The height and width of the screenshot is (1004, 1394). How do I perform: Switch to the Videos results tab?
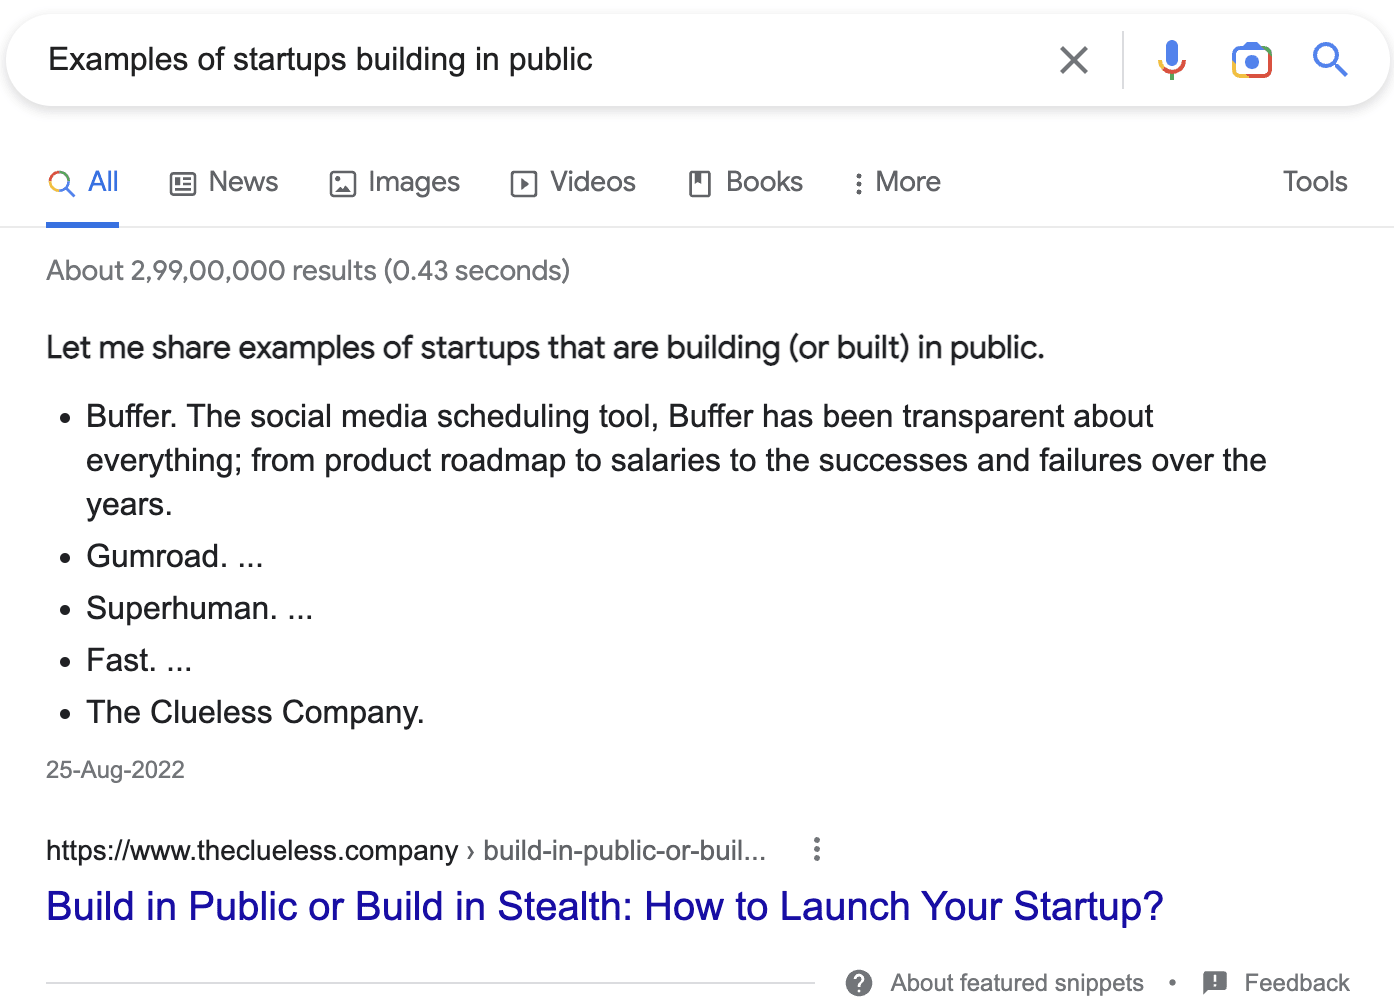[x=592, y=182]
